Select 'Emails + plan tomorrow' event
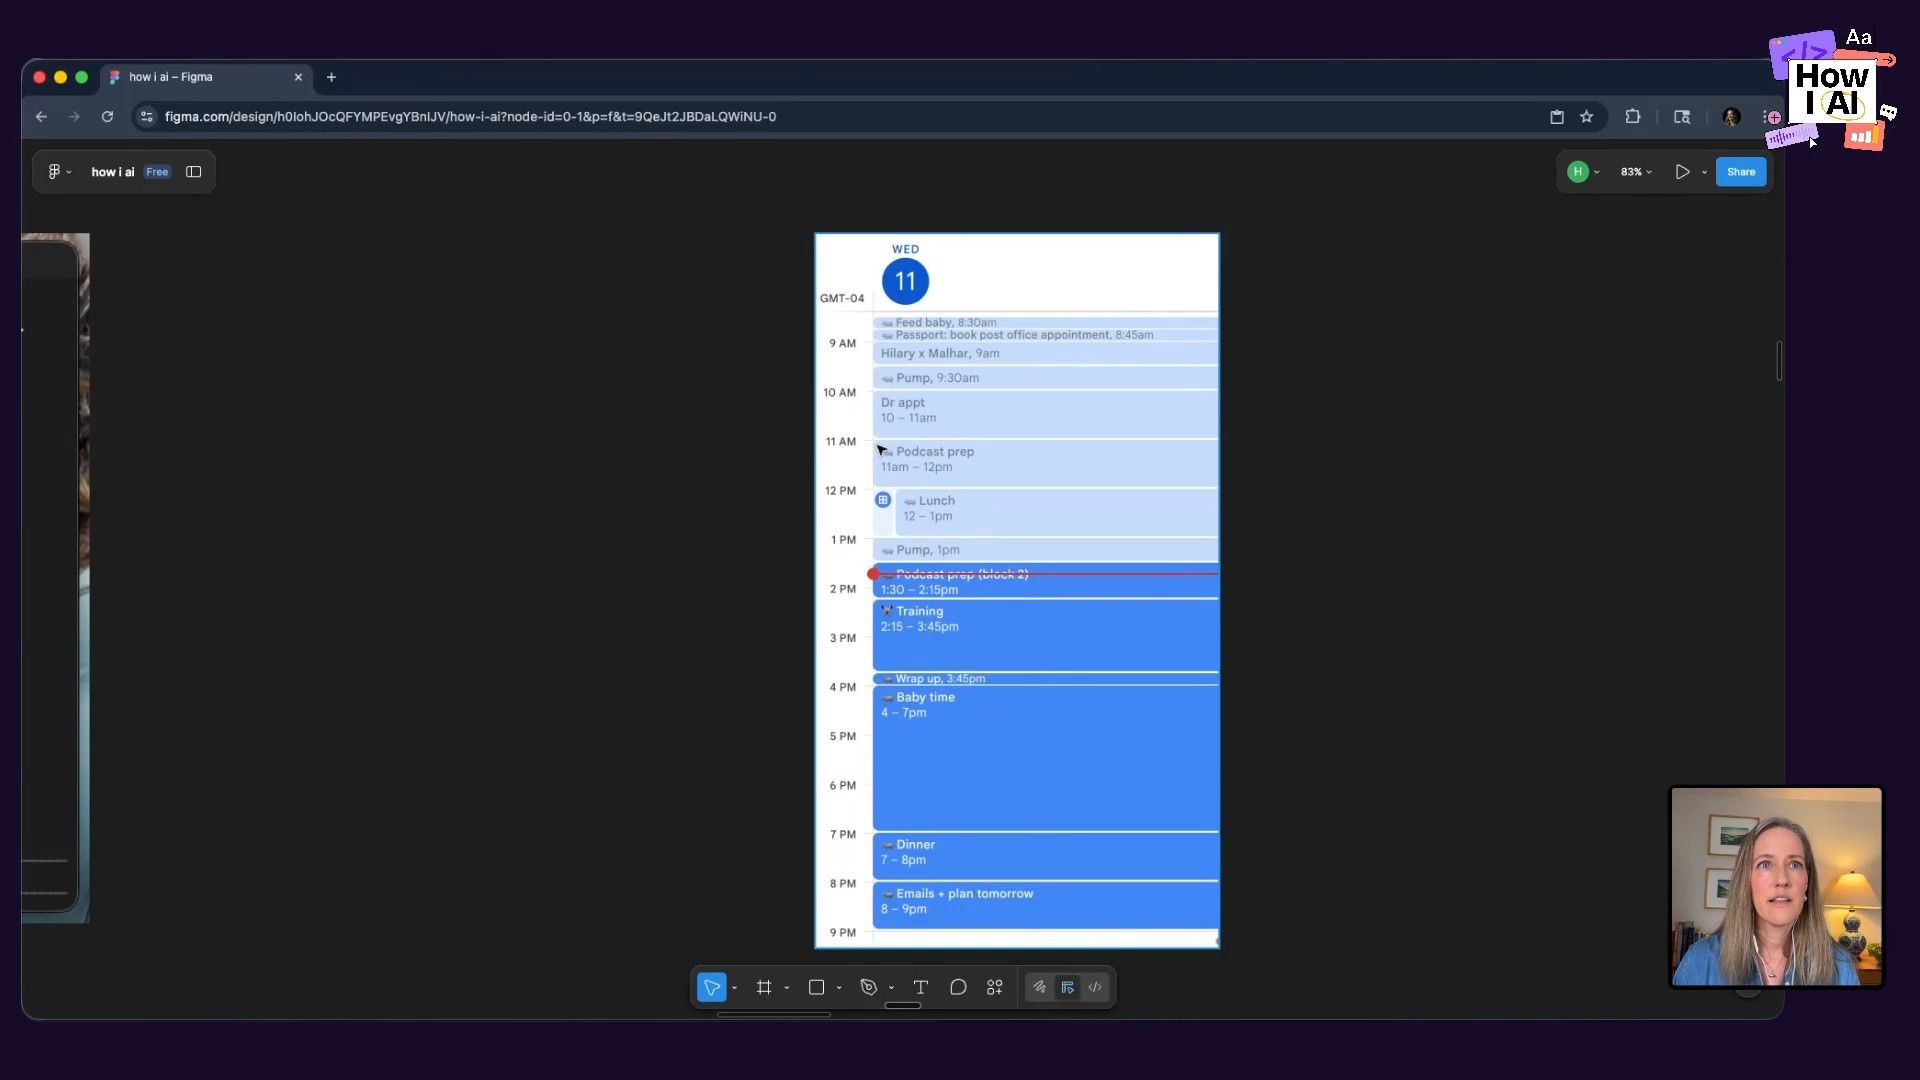The height and width of the screenshot is (1080, 1920). click(1045, 905)
